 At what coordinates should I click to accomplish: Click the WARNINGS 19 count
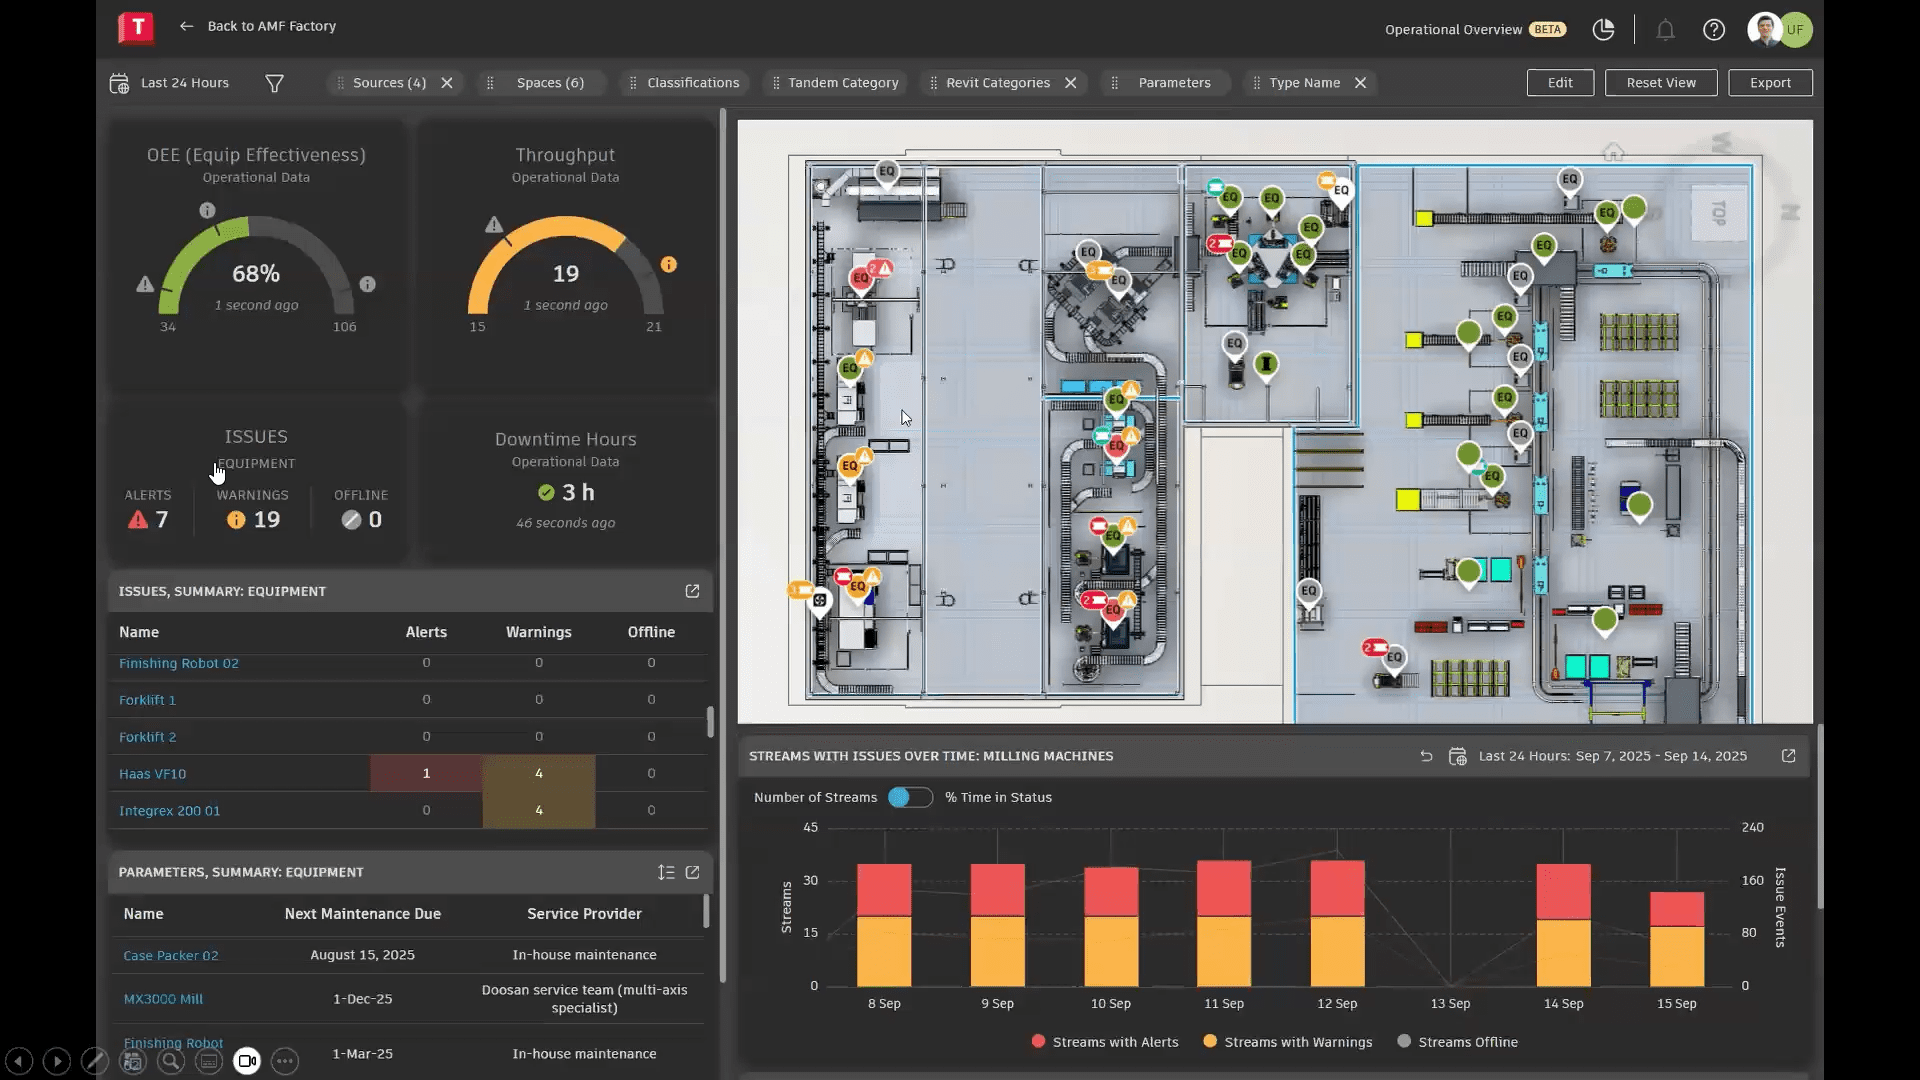pyautogui.click(x=253, y=520)
